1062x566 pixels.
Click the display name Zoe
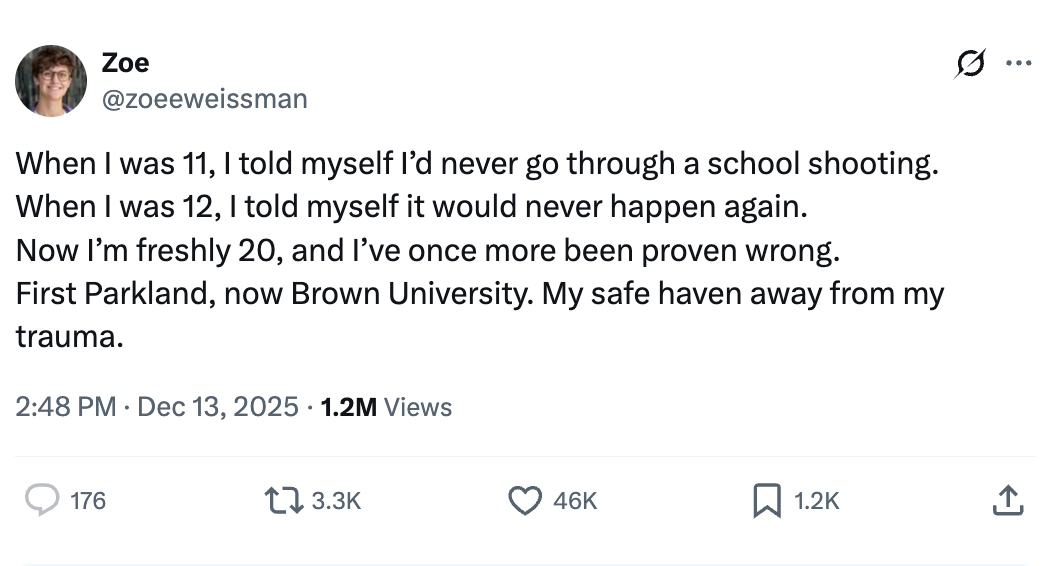click(x=125, y=63)
